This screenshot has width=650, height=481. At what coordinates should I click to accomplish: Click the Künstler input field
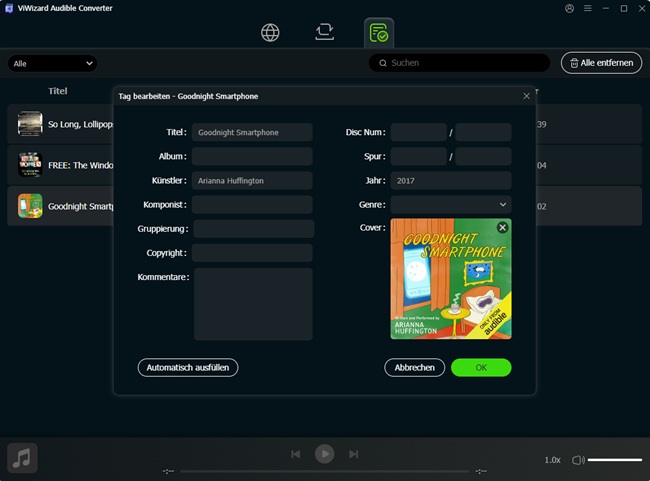pos(252,180)
